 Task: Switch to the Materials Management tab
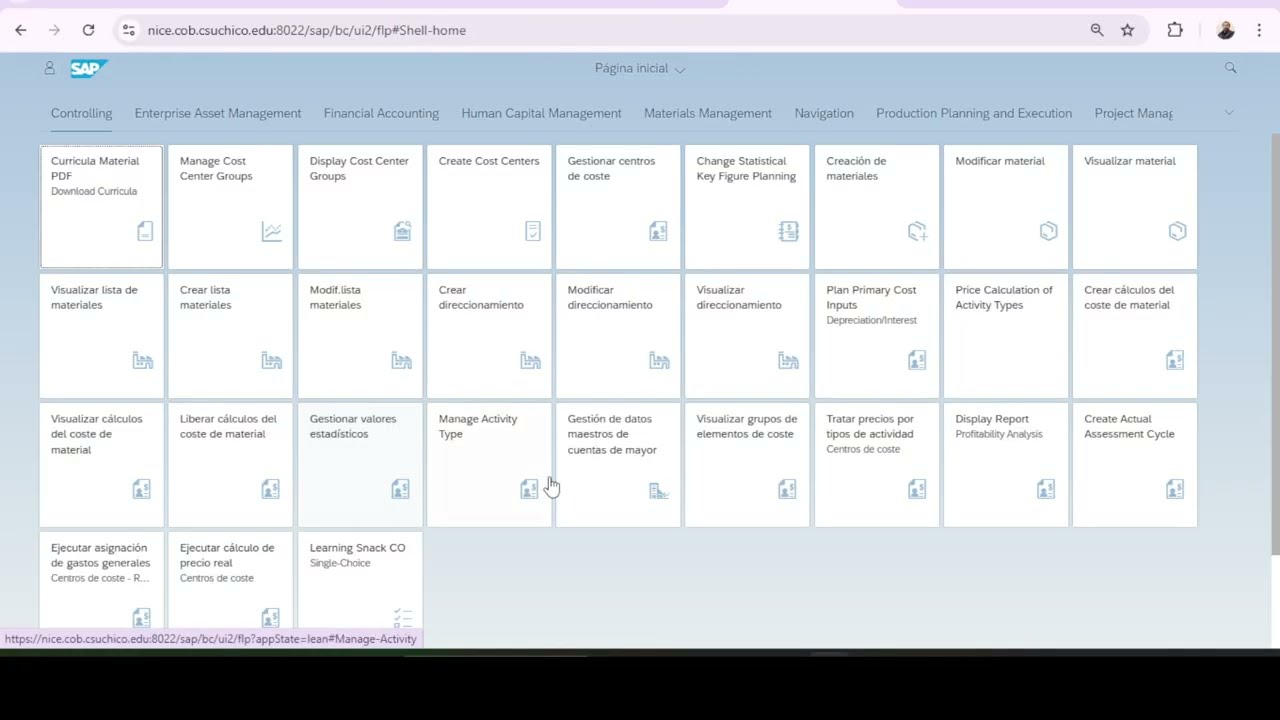[708, 113]
